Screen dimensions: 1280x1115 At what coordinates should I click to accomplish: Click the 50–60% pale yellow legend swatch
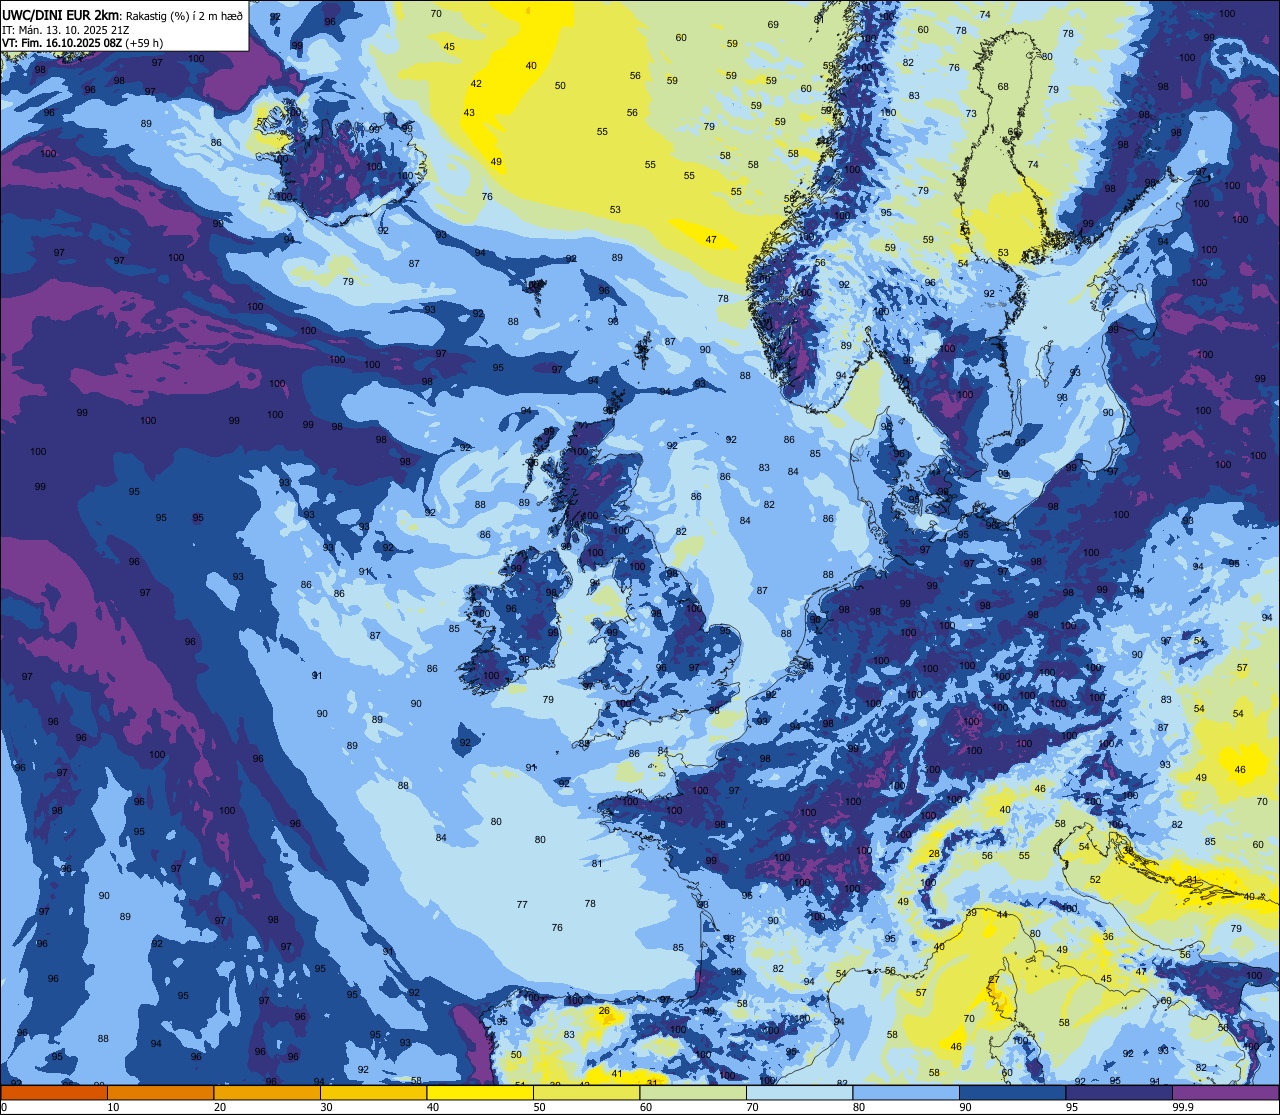tap(586, 1092)
